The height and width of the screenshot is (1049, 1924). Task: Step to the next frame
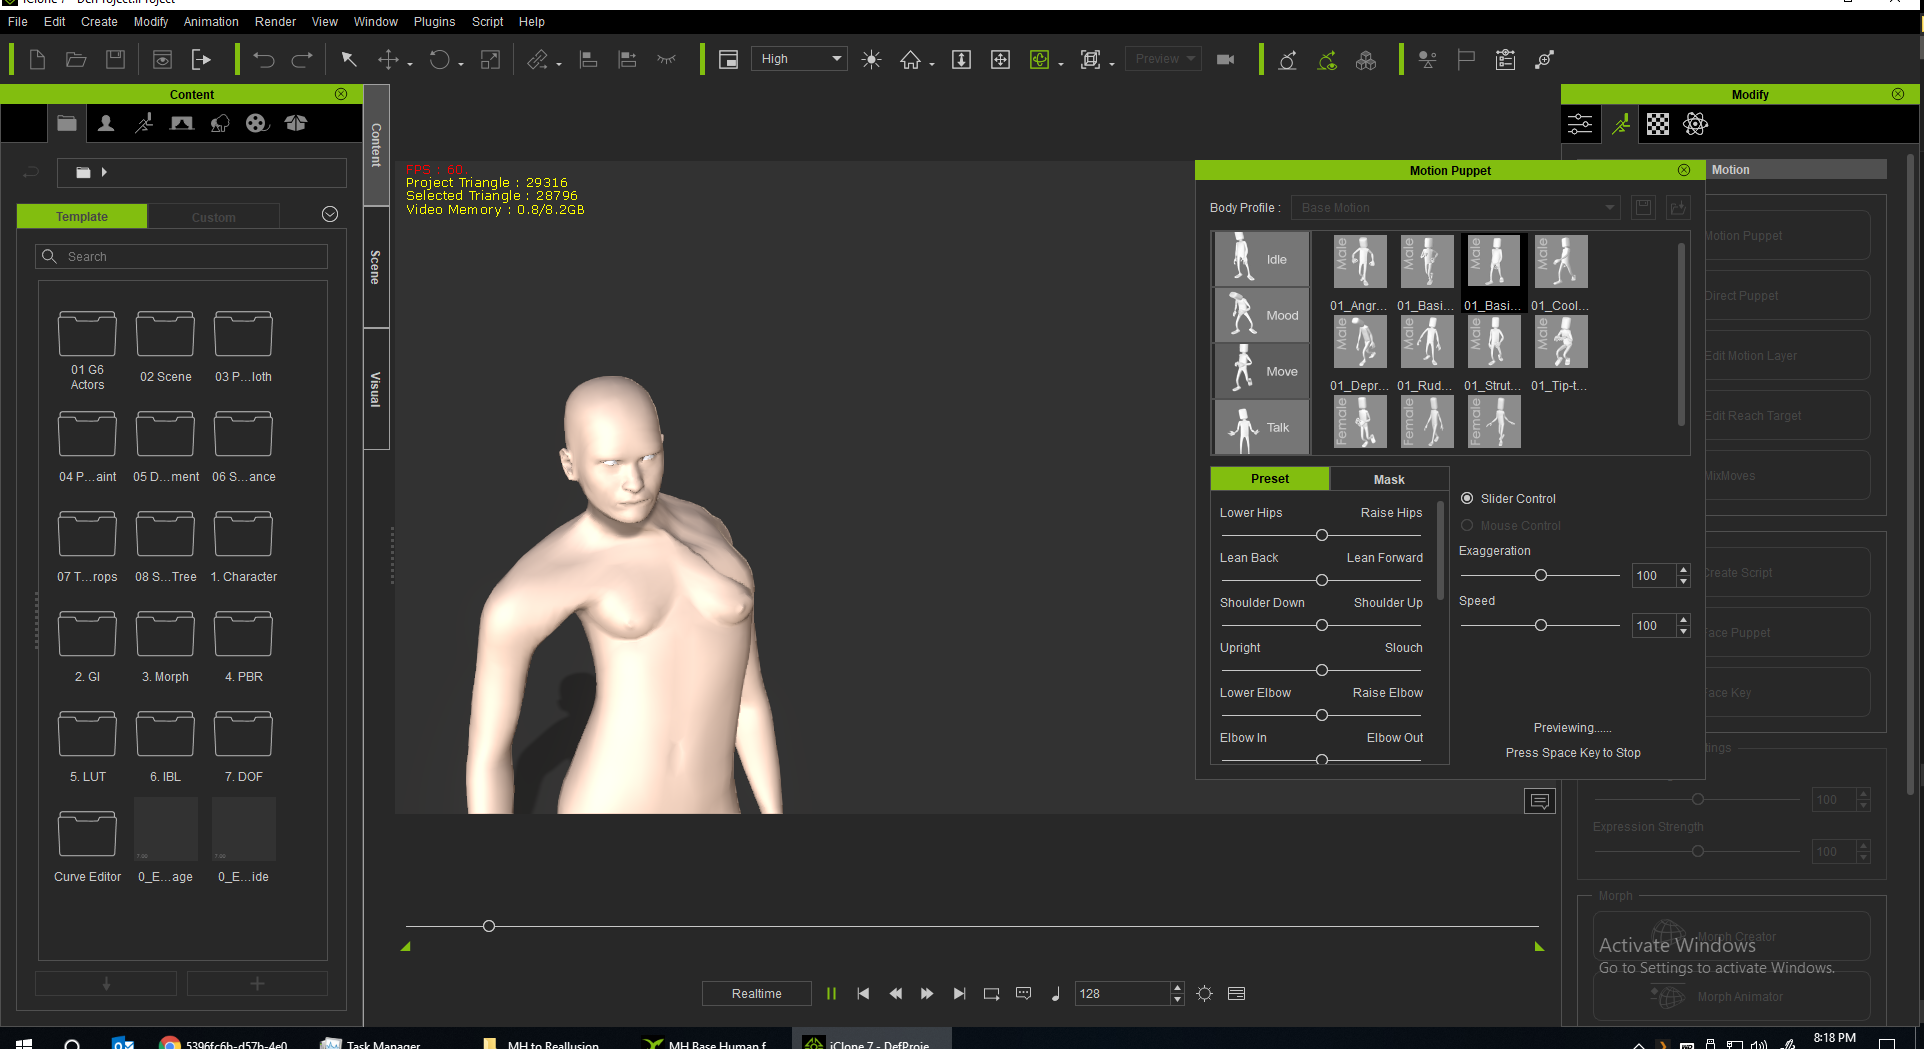click(927, 994)
